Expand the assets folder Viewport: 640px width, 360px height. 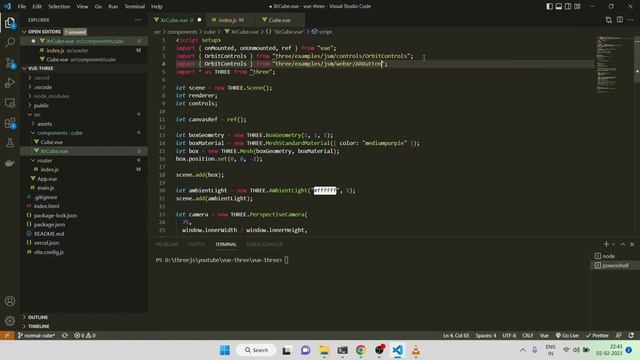coord(44,124)
